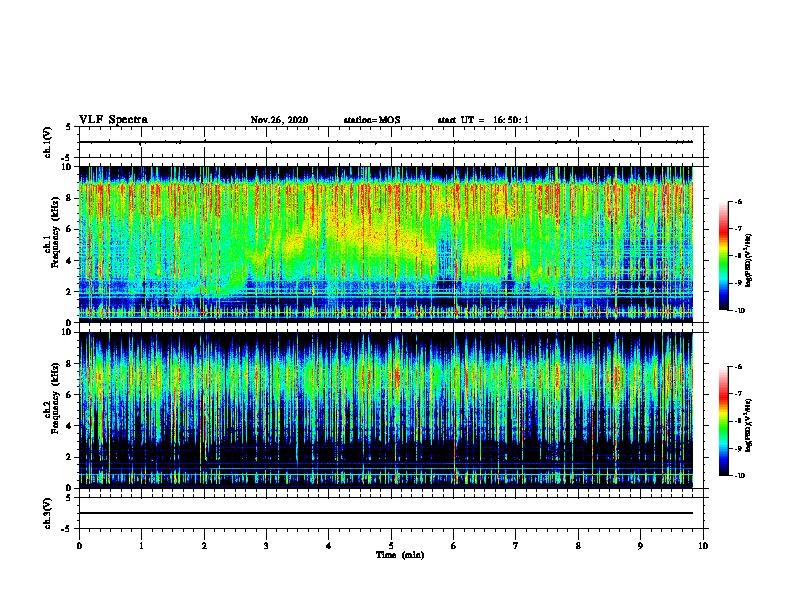Click the "-6" value on ch.1 colorbar
Screen dimensions: 792x612
point(738,201)
